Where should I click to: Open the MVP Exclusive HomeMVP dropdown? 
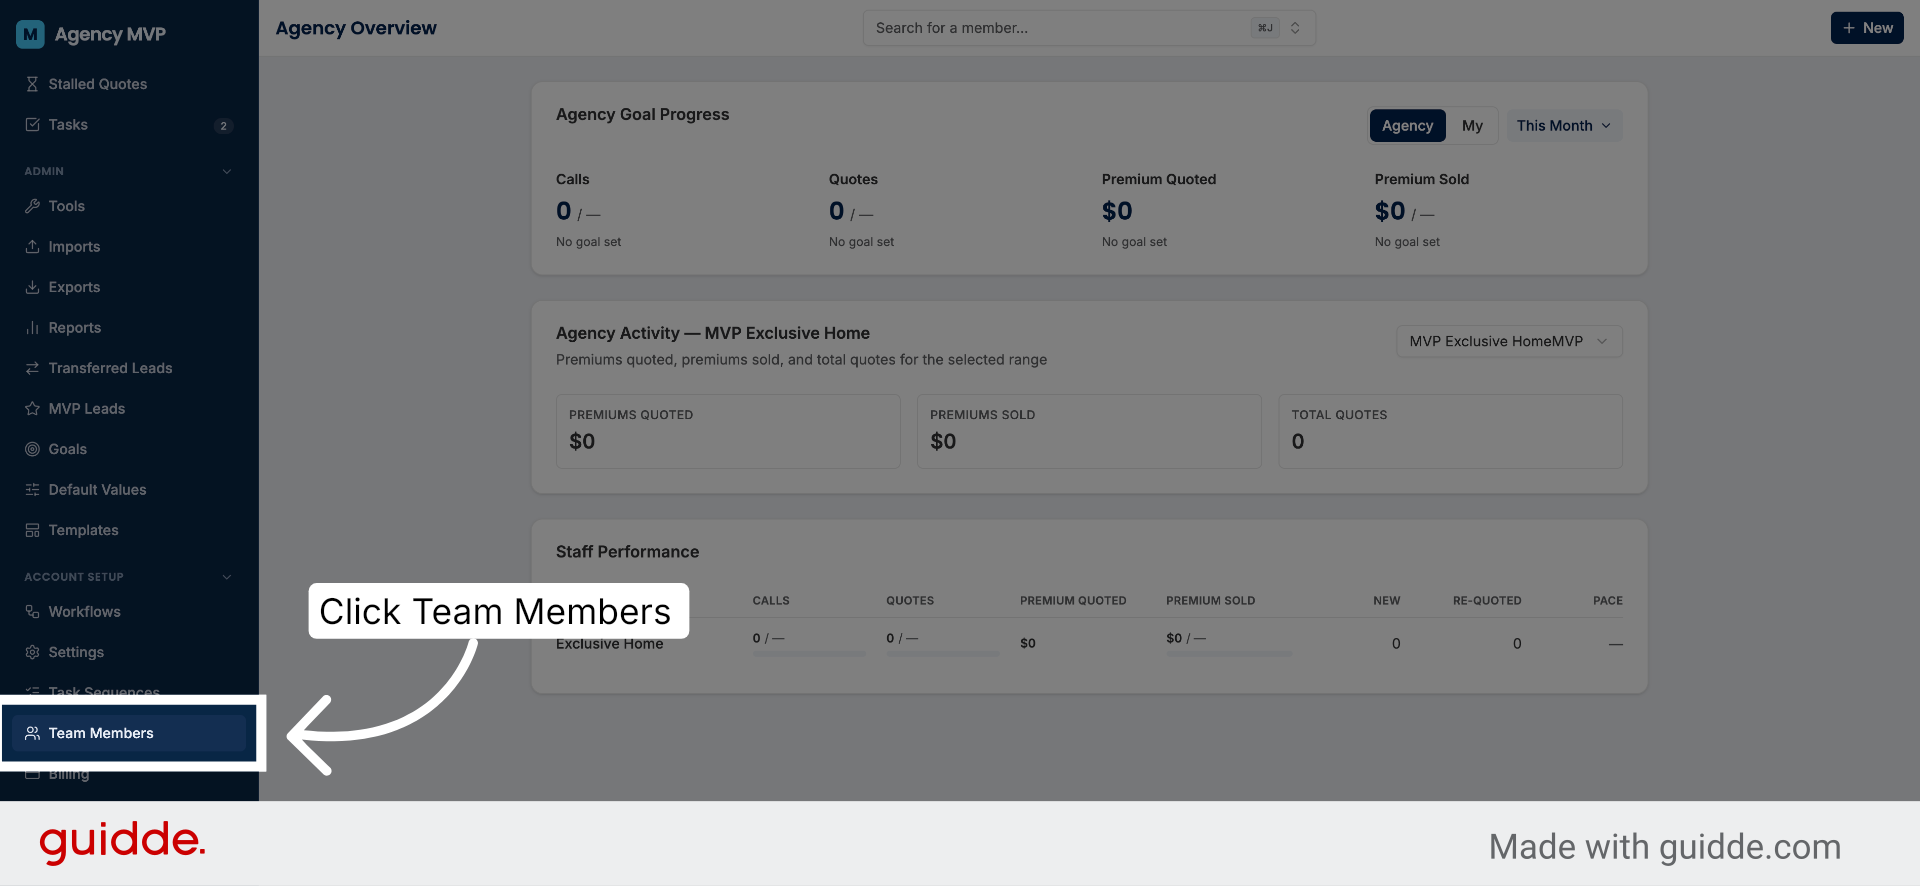[1509, 341]
